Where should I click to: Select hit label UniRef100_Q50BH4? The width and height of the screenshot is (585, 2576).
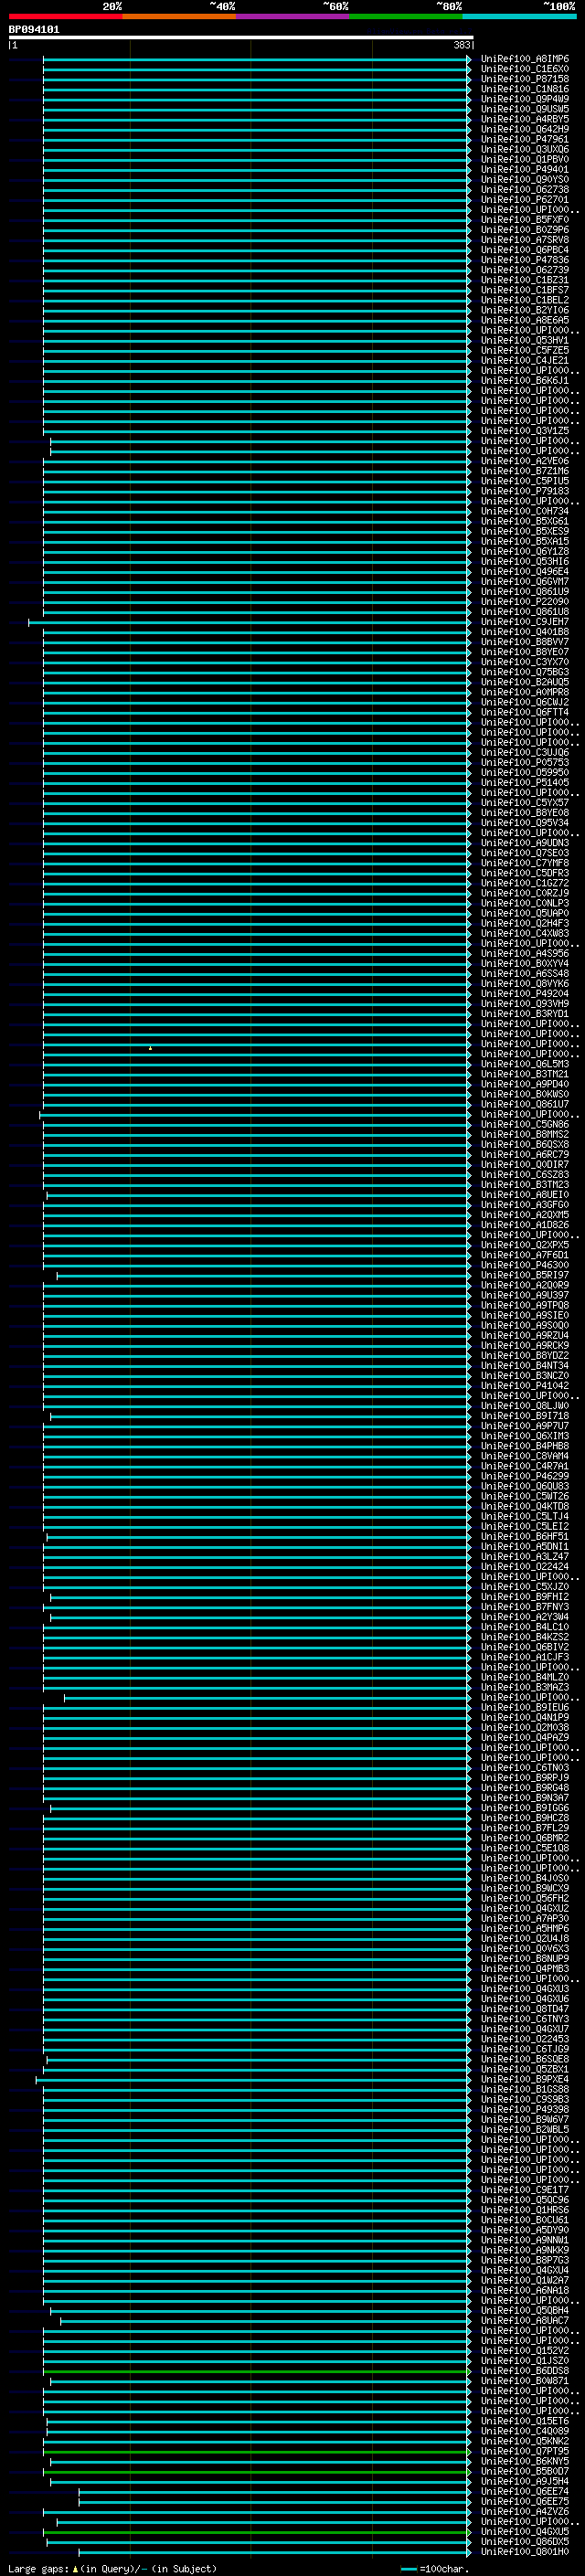pyautogui.click(x=524, y=2311)
